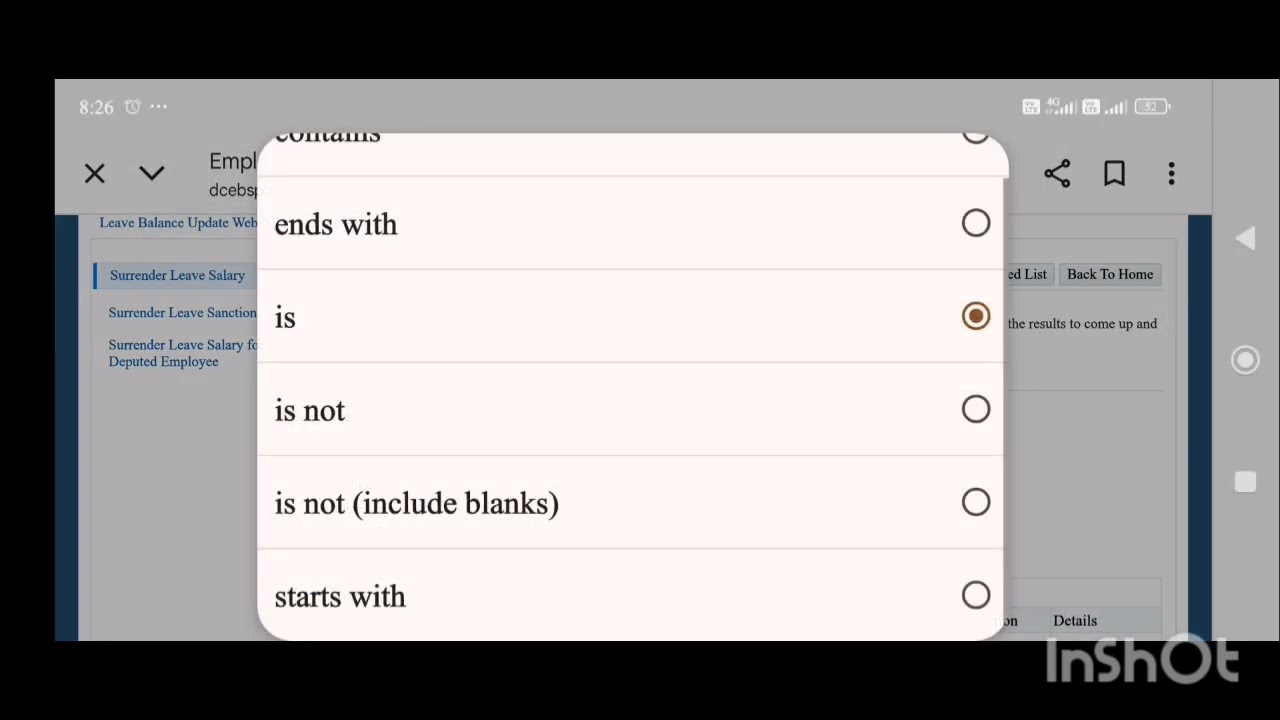Click the Back To Home button
This screenshot has width=1280, height=720.
pos(1110,274)
